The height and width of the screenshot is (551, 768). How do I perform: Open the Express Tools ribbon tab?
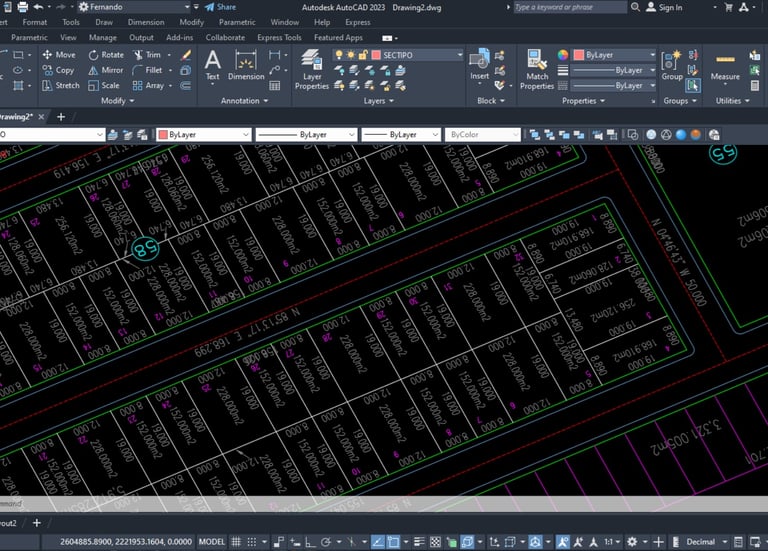(279, 37)
